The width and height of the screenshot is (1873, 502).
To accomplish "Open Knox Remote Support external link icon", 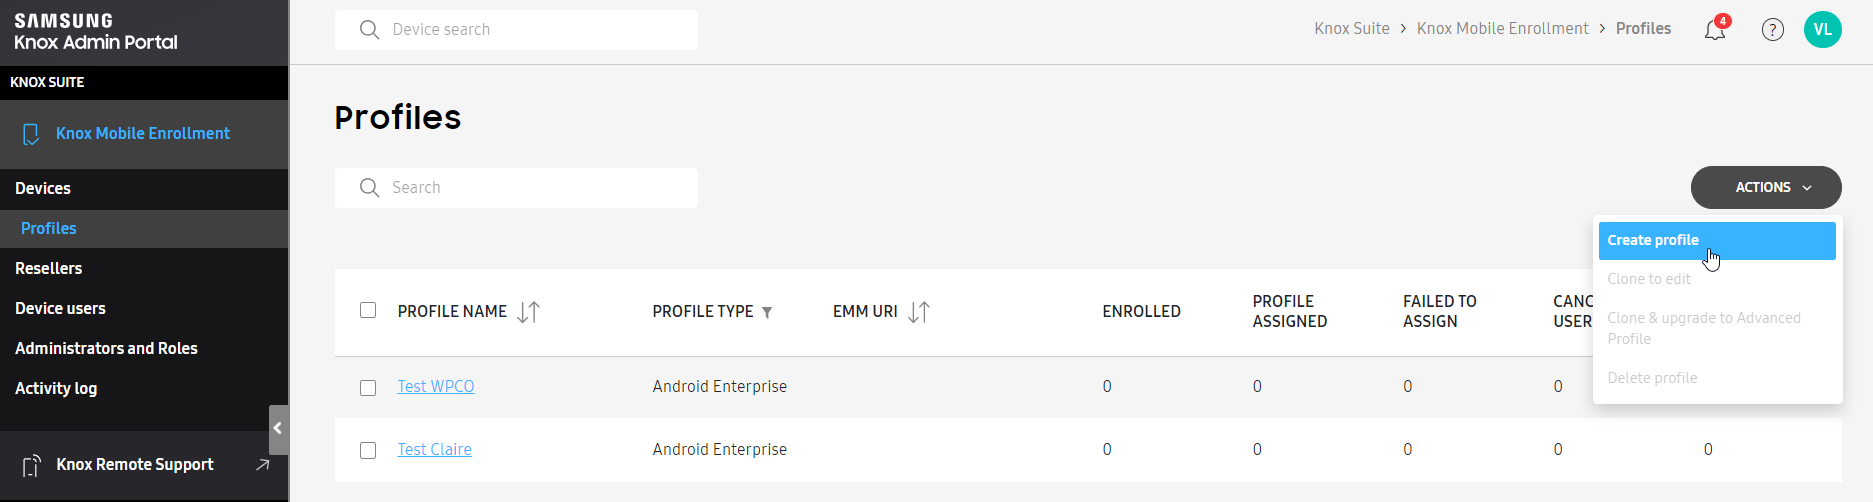I will (x=263, y=464).
